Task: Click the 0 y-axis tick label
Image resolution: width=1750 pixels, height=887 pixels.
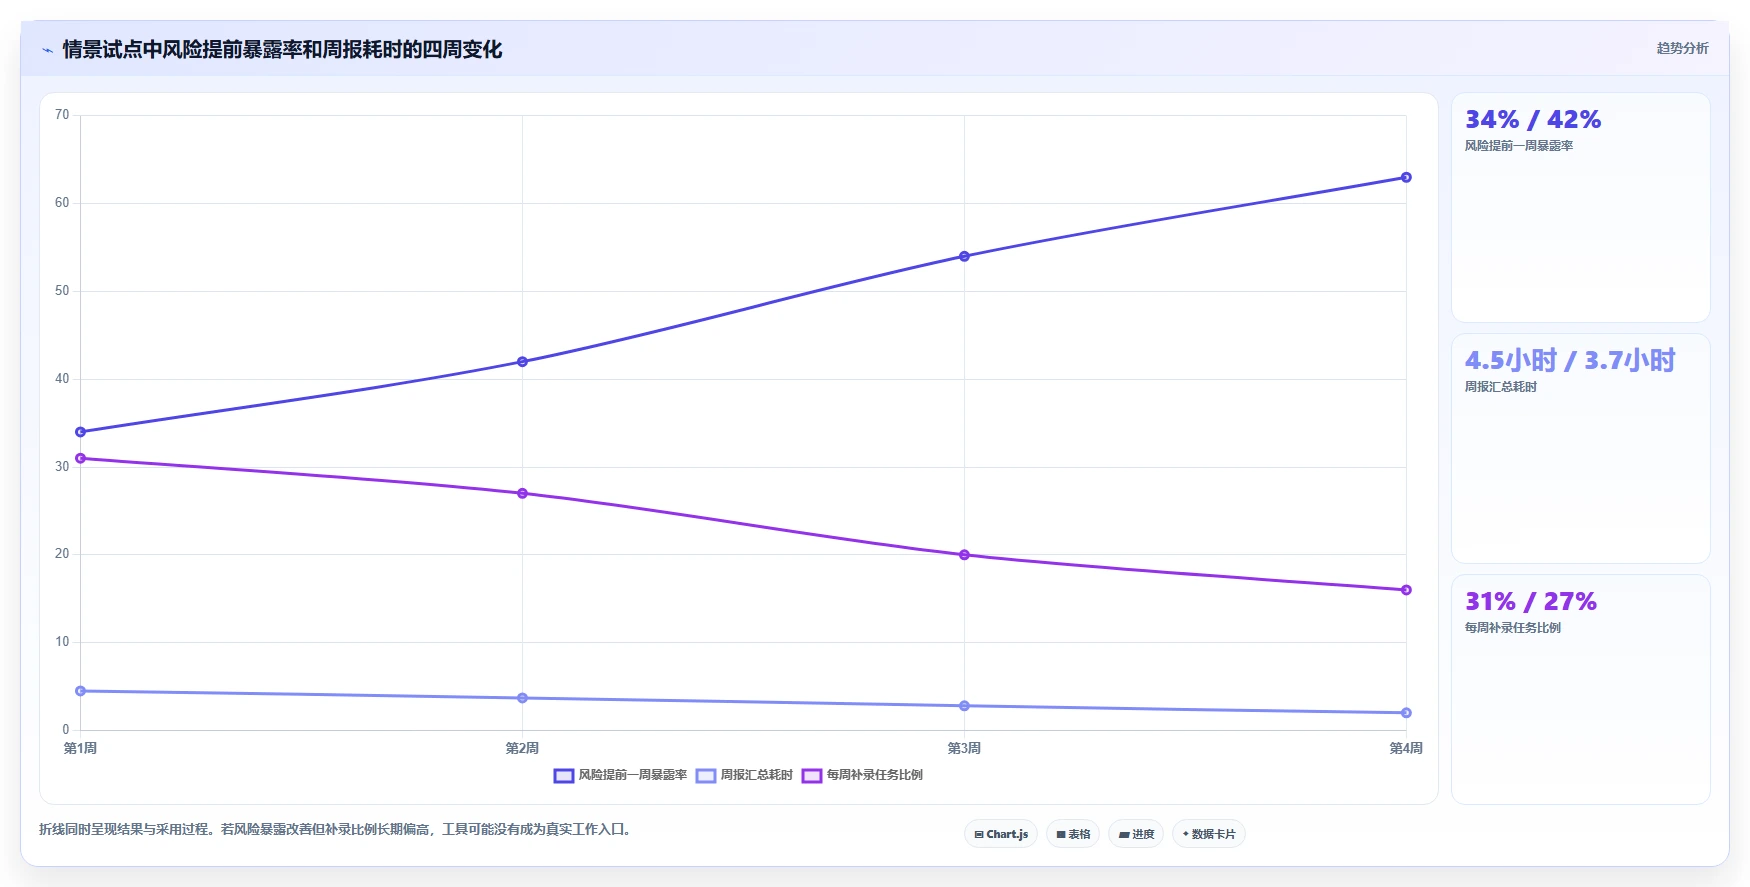Action: (66, 730)
